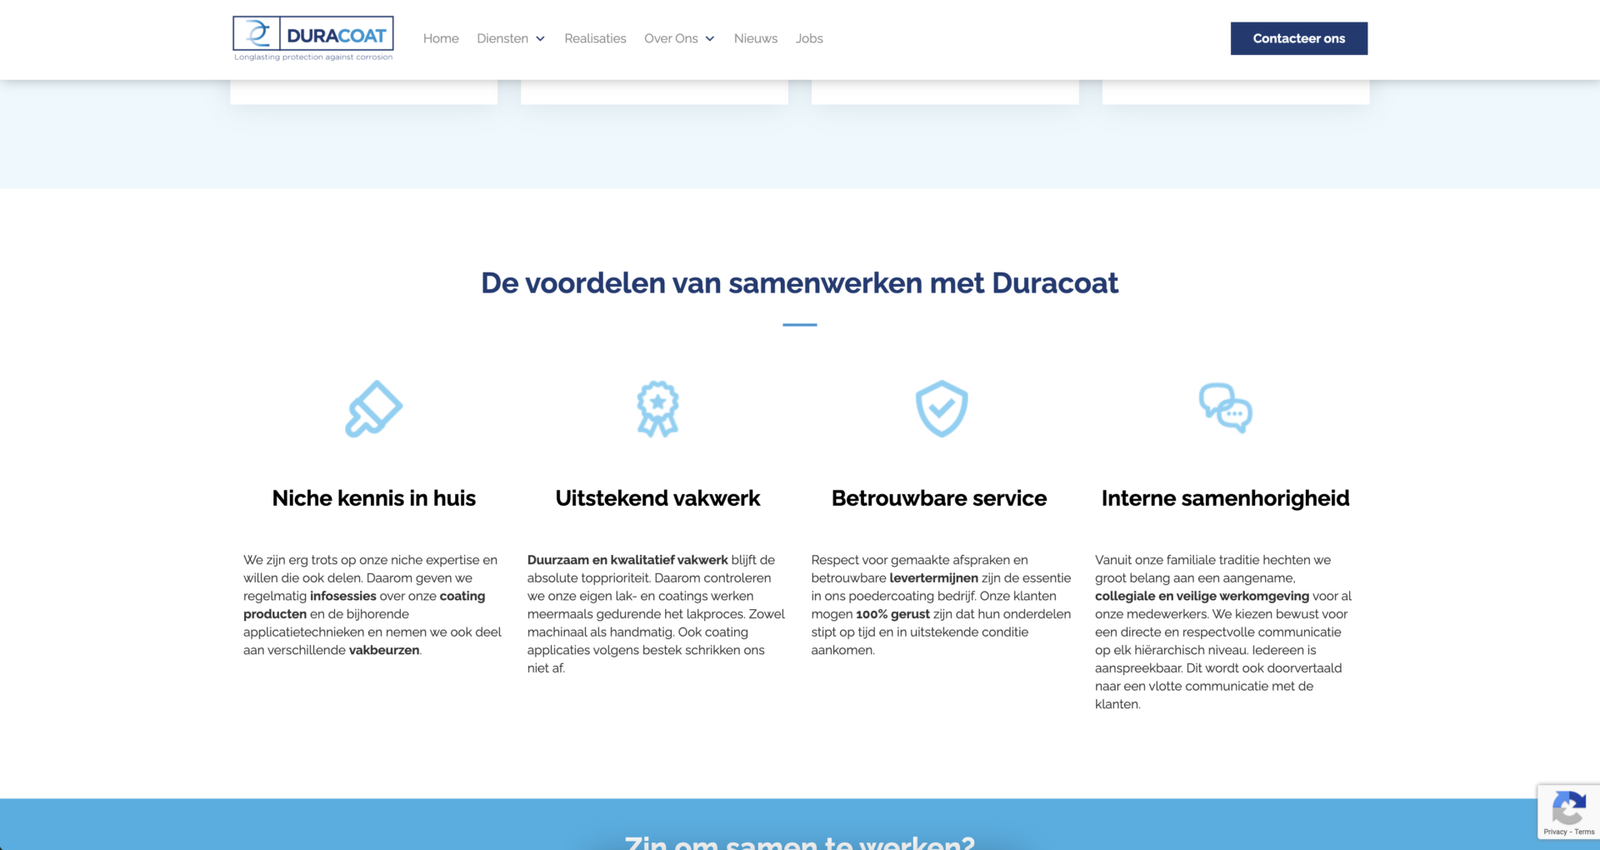Navigate to the Nieuws page

coord(756,38)
